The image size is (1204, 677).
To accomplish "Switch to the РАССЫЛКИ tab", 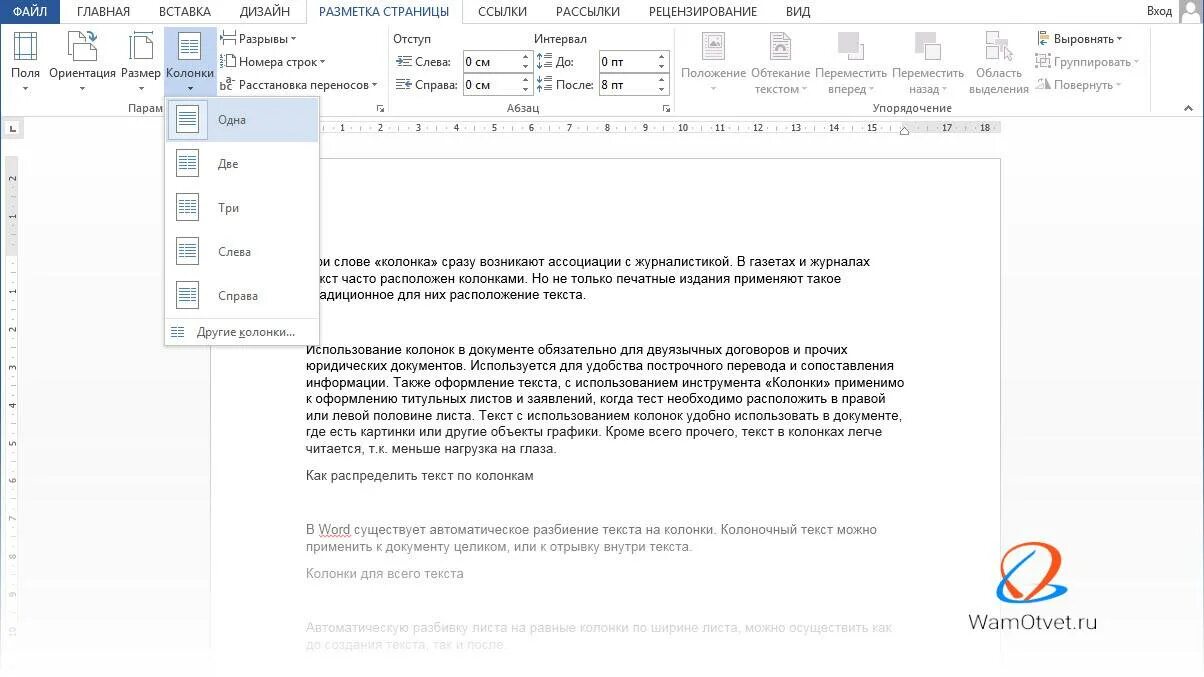I will [x=588, y=12].
